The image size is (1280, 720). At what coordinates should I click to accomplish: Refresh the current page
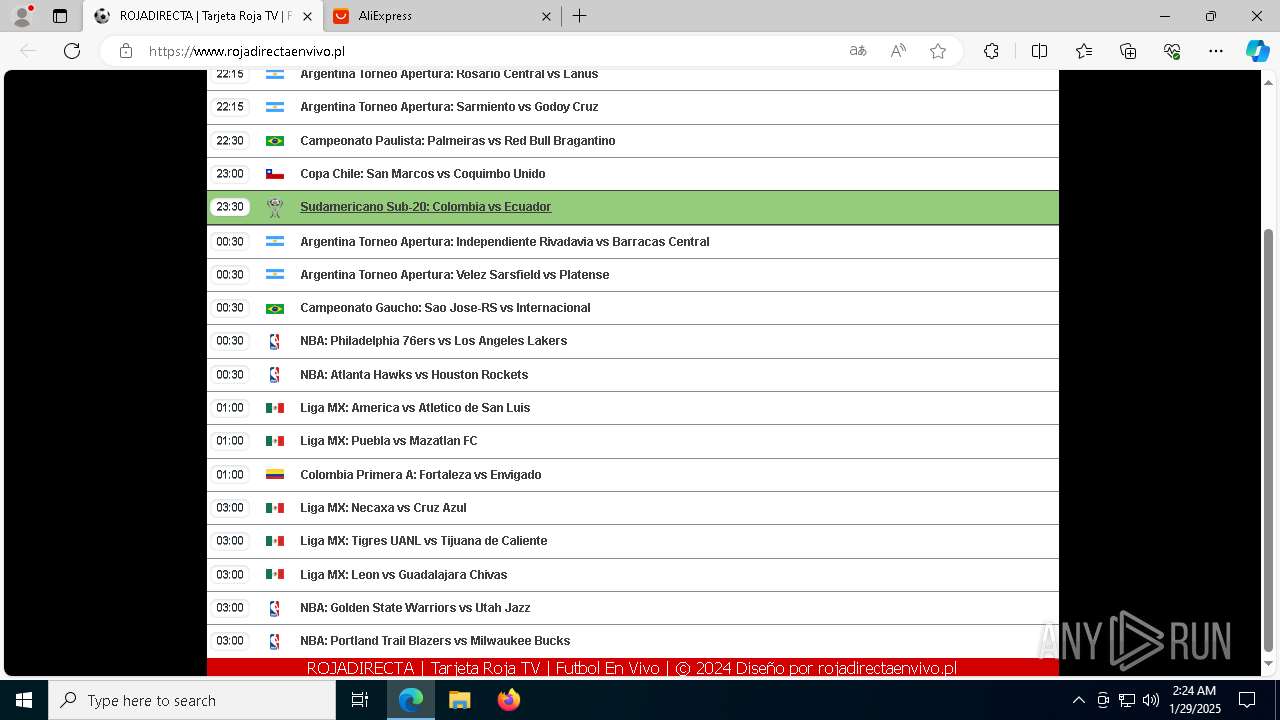(72, 51)
